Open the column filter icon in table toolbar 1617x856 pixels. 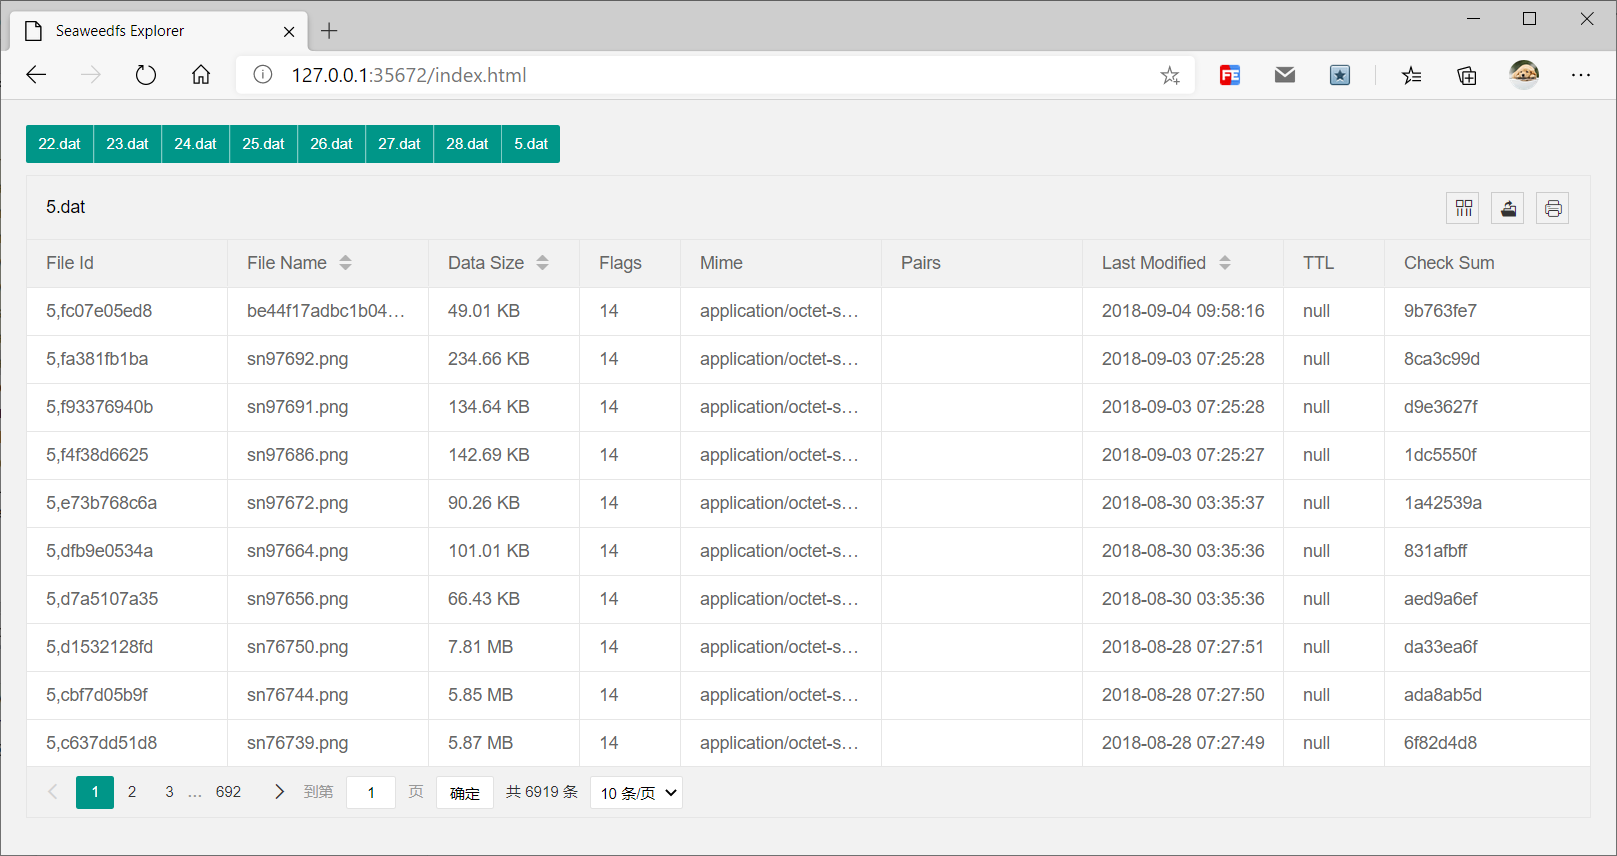click(1463, 208)
